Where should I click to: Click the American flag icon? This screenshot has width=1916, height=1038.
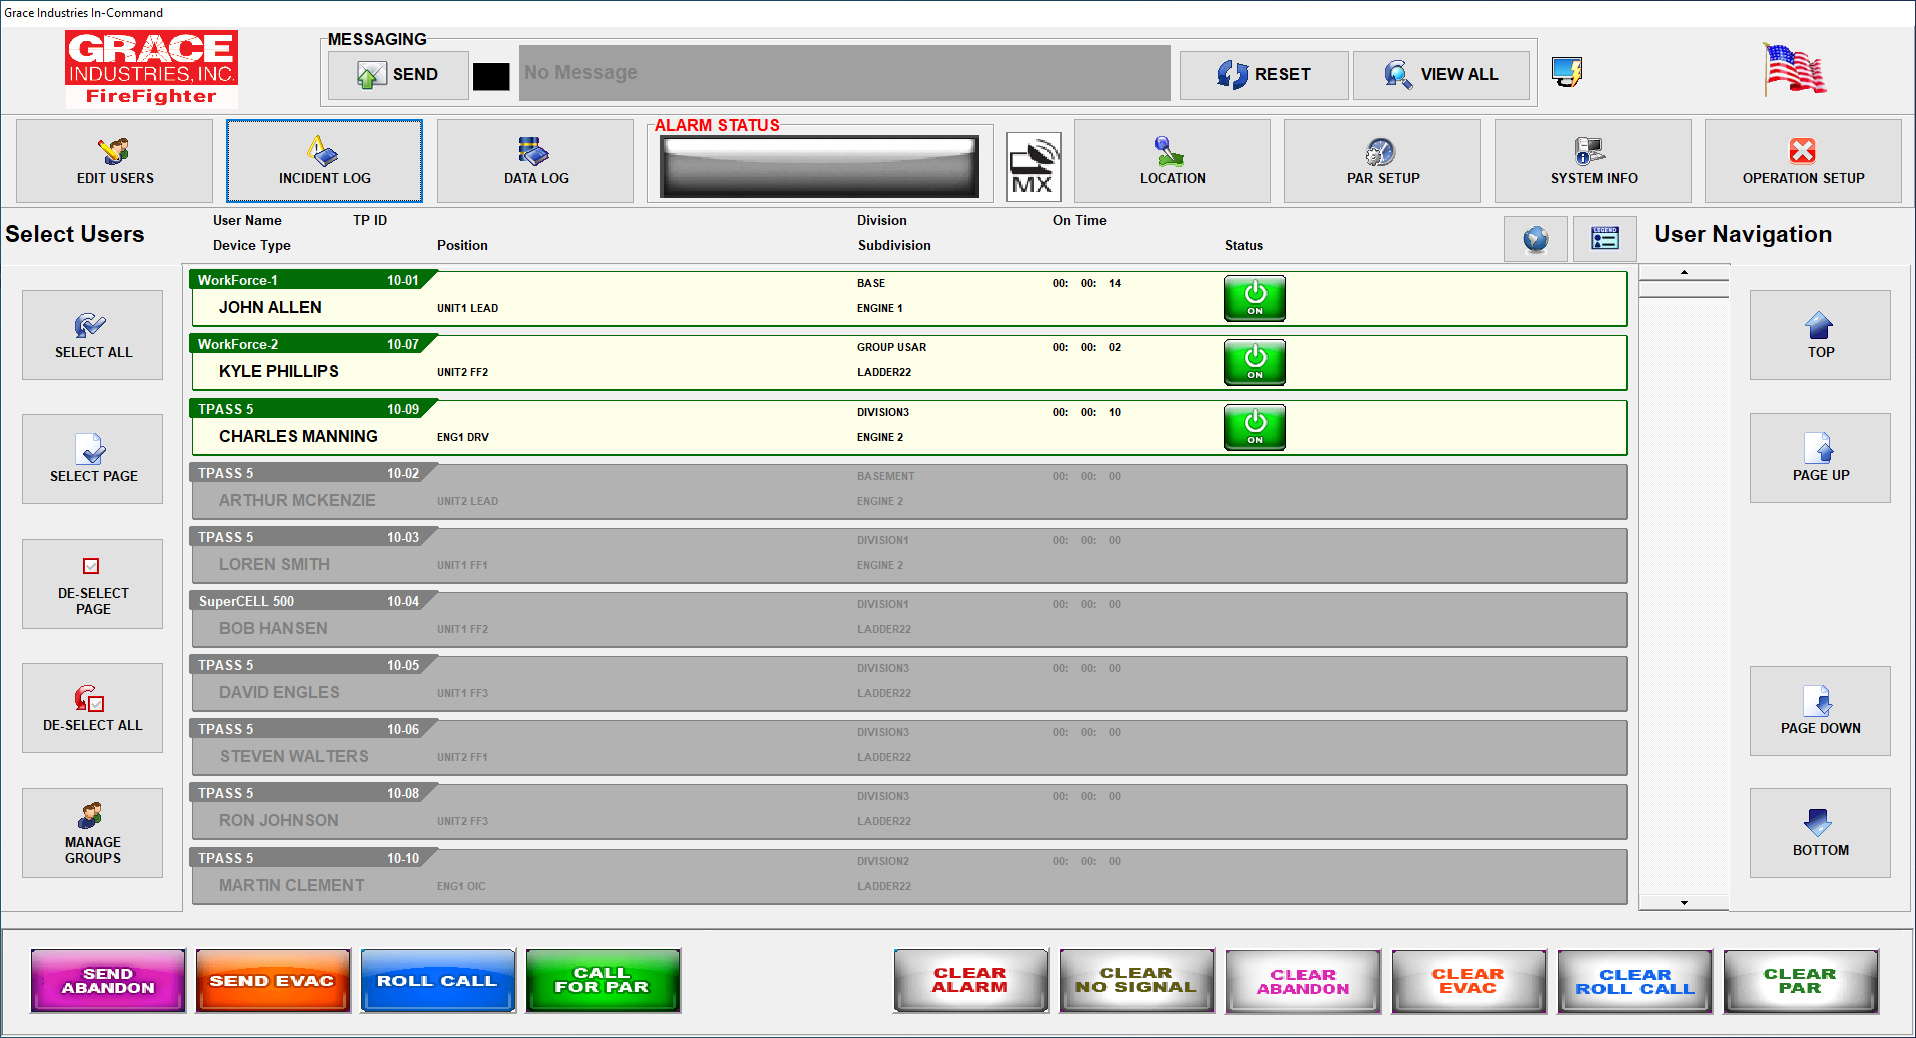[1795, 69]
